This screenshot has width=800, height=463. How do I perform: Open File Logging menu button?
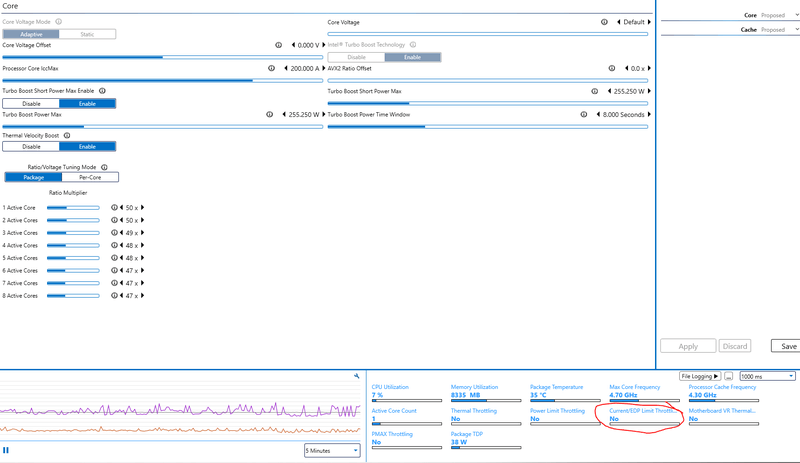(x=699, y=376)
